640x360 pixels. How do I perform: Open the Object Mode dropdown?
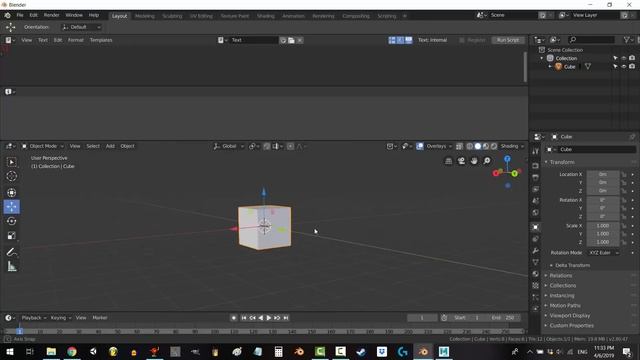point(43,146)
